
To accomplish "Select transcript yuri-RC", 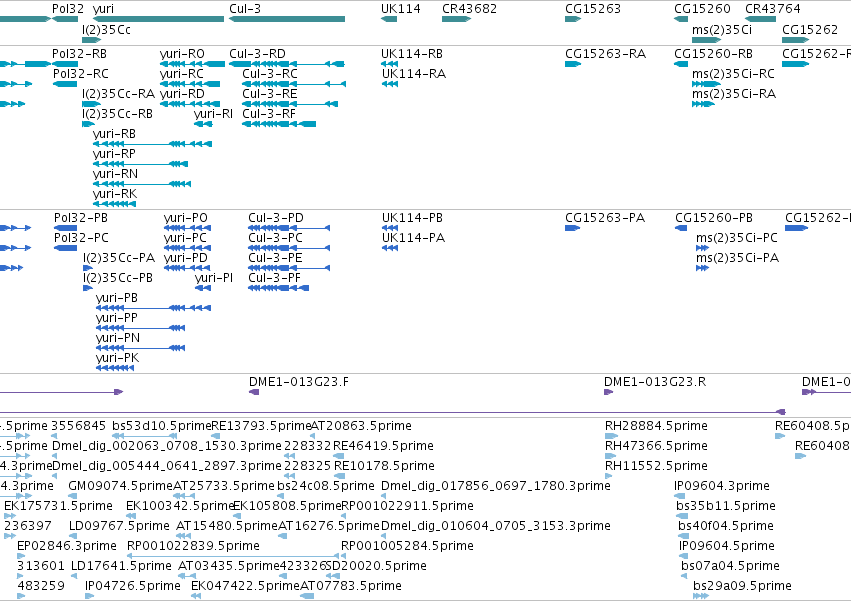I will tap(181, 74).
